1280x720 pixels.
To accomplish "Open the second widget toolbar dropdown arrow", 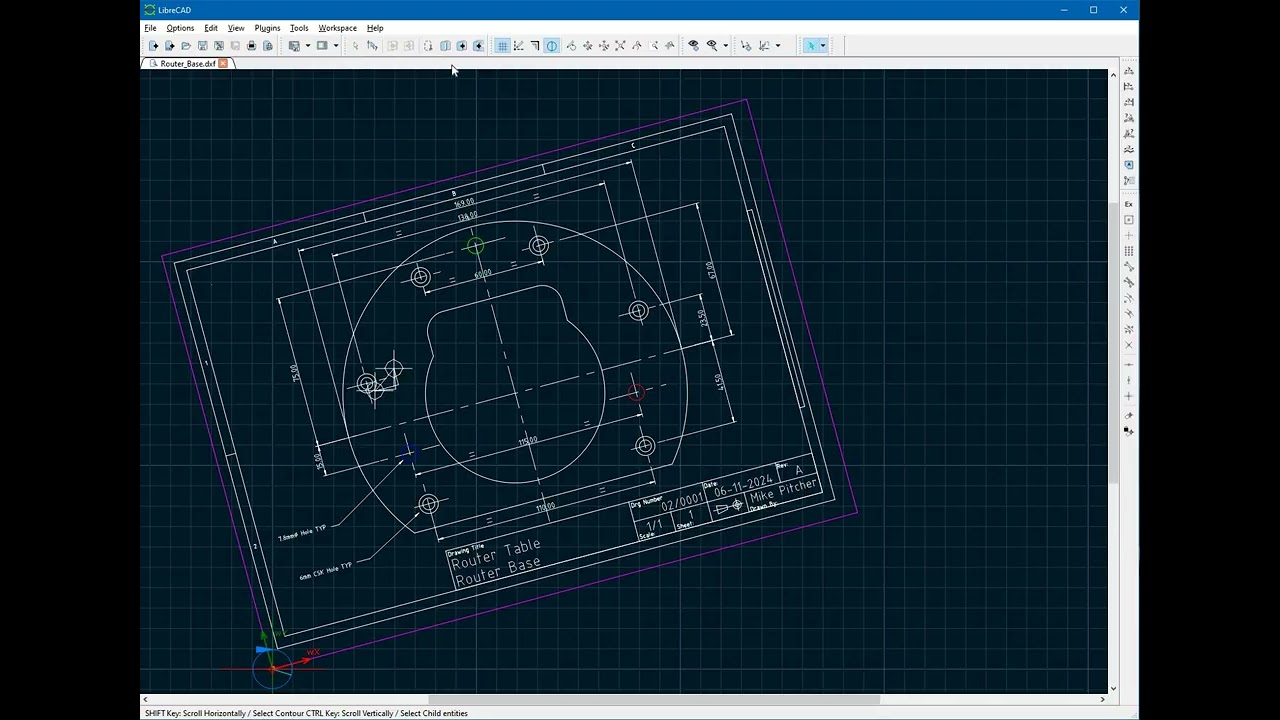I will tap(336, 45).
